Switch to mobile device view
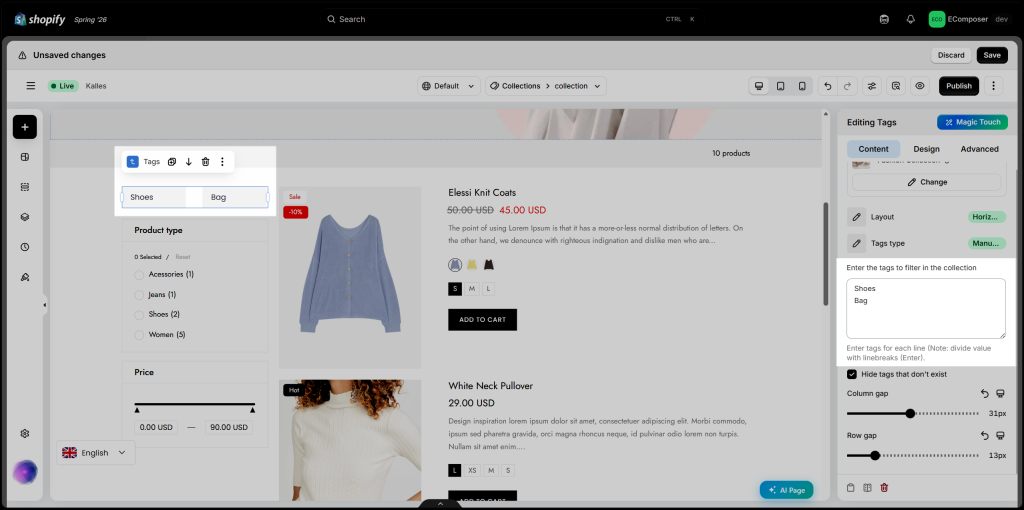This screenshot has height=510, width=1024. point(802,86)
